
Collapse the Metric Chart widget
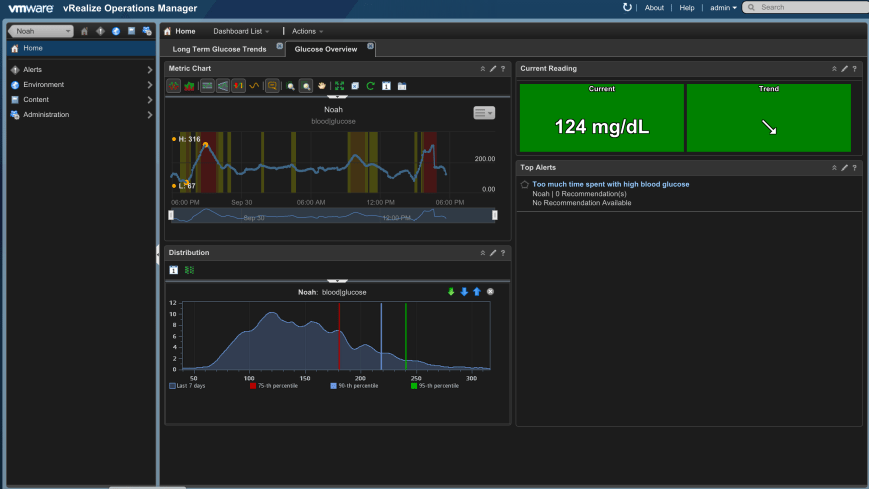(x=483, y=69)
